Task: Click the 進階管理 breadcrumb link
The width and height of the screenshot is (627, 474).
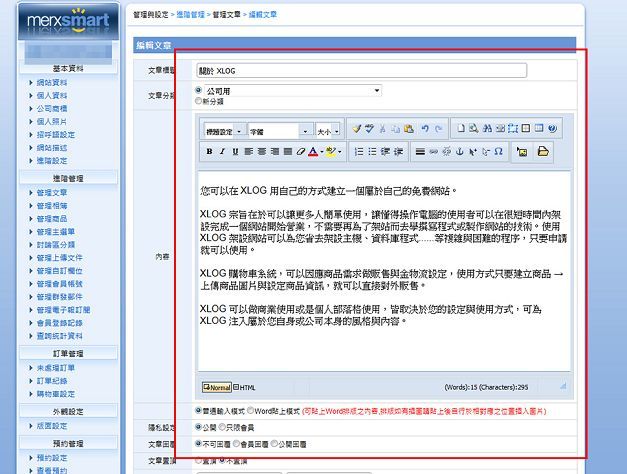Action: (x=190, y=14)
